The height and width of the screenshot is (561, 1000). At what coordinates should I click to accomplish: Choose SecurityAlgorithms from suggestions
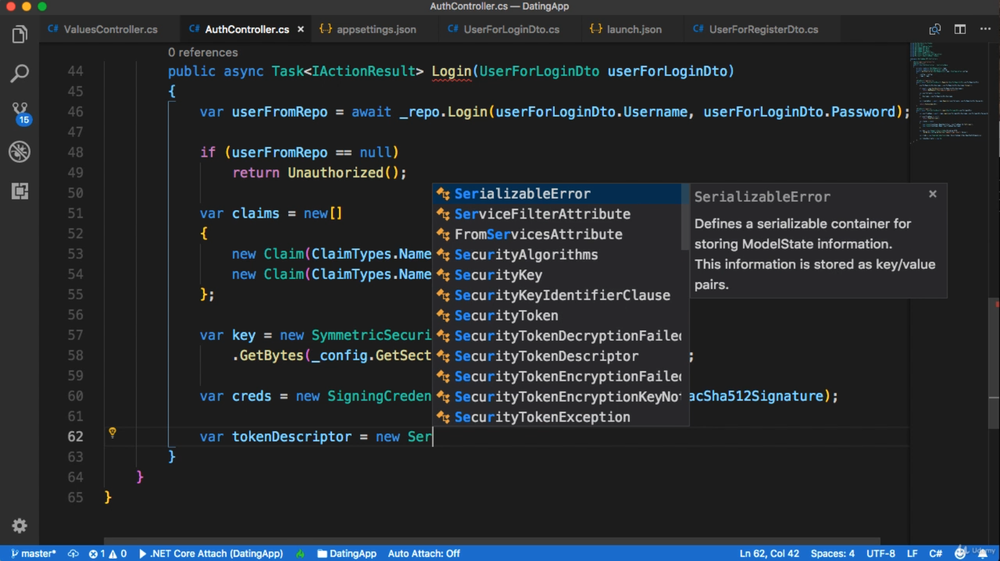[557, 255]
